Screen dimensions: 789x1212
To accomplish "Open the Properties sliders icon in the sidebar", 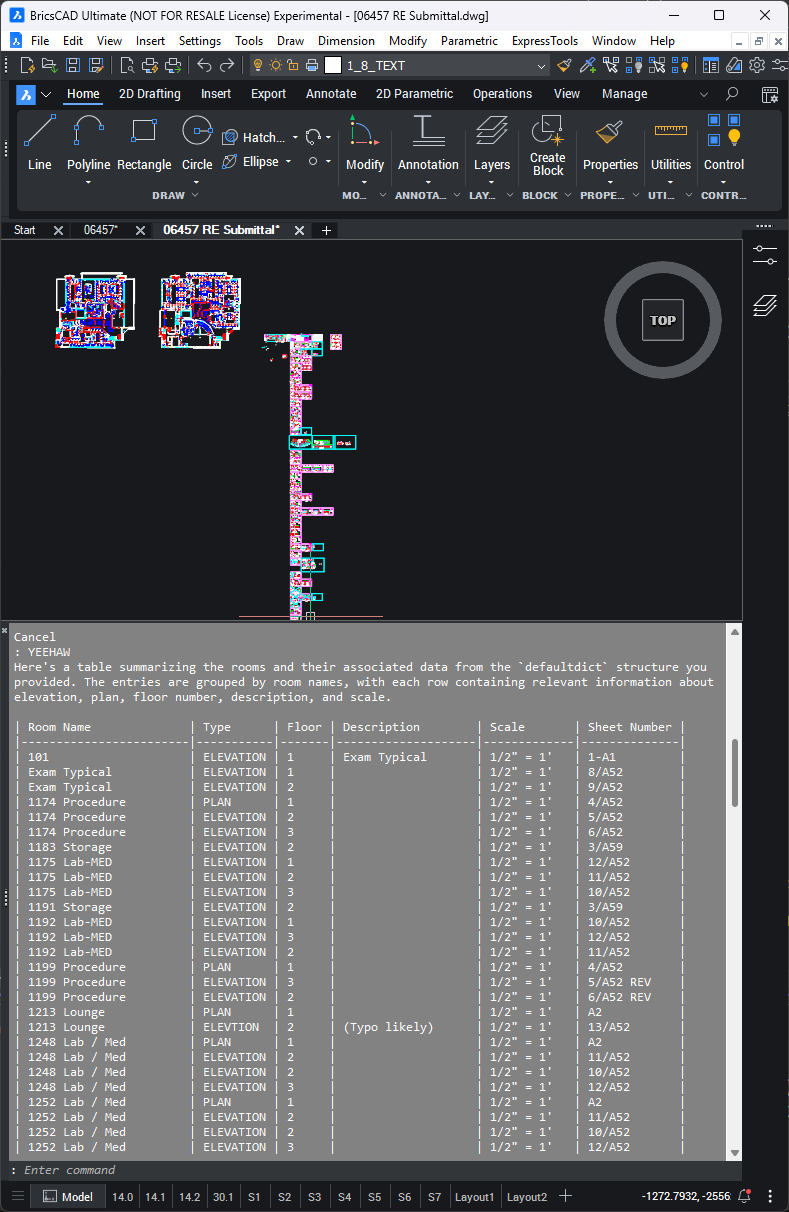I will pos(765,255).
